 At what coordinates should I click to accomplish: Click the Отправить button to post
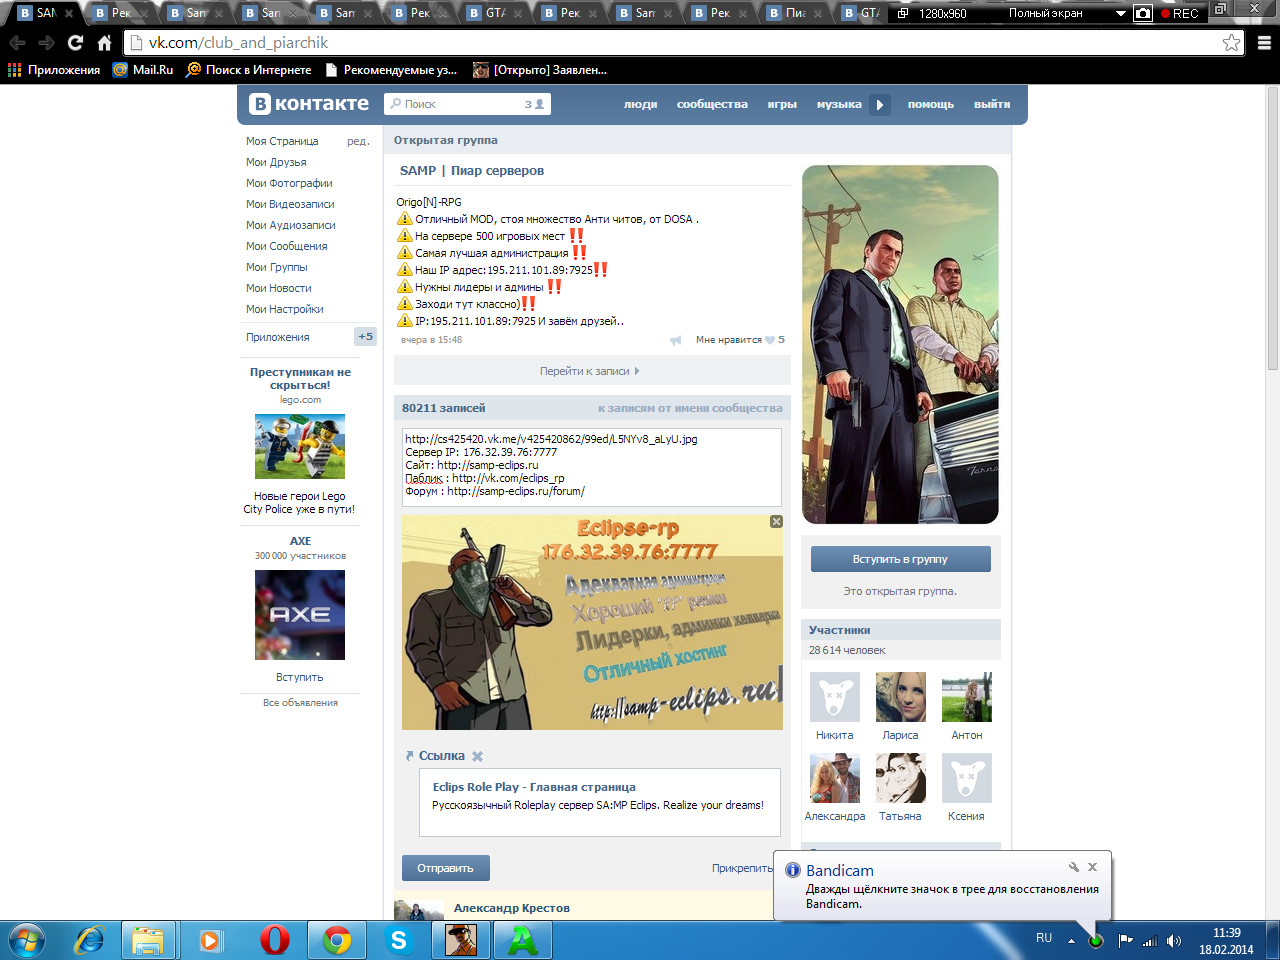445,868
